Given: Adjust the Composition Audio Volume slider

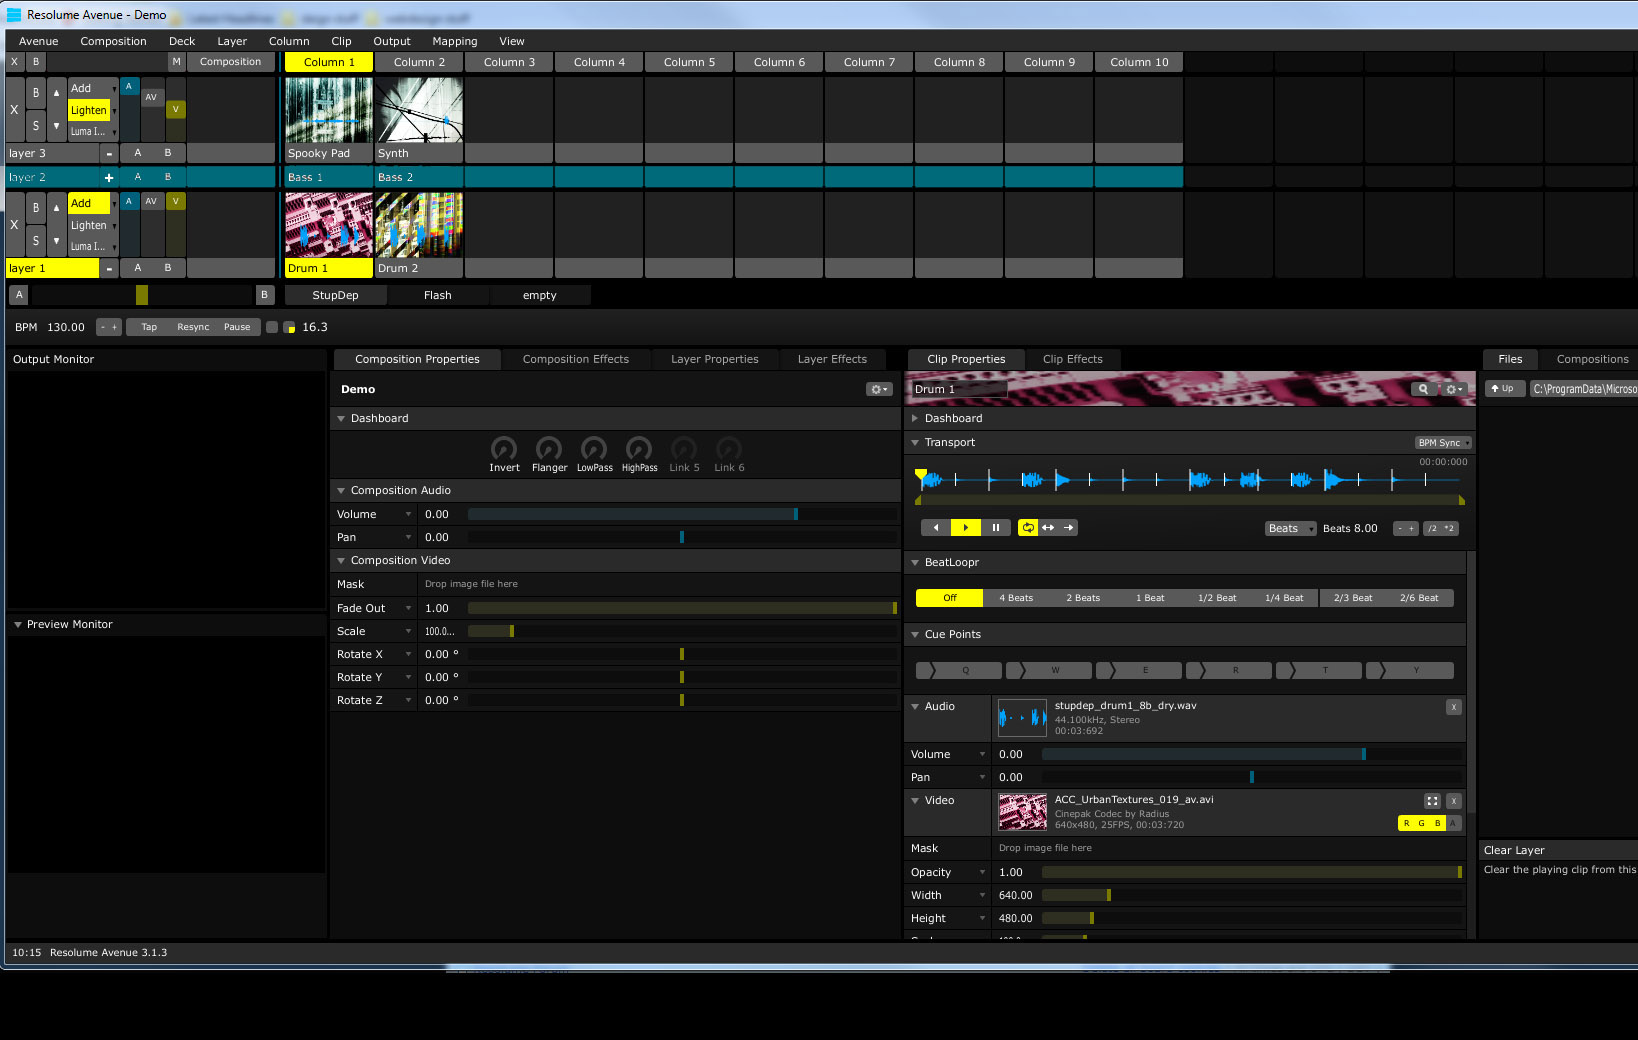Looking at the screenshot, I should pyautogui.click(x=795, y=513).
